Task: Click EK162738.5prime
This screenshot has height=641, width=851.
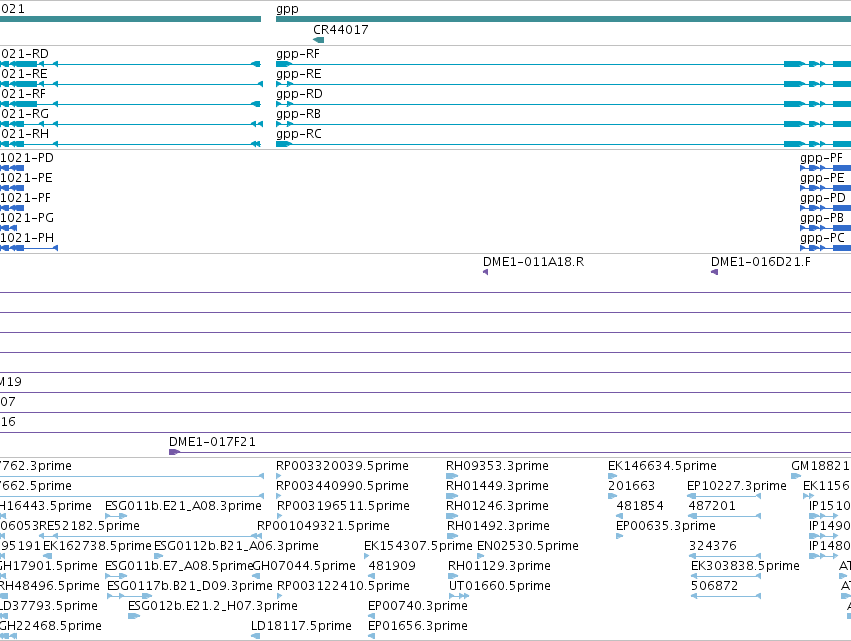Action: pyautogui.click(x=97, y=546)
